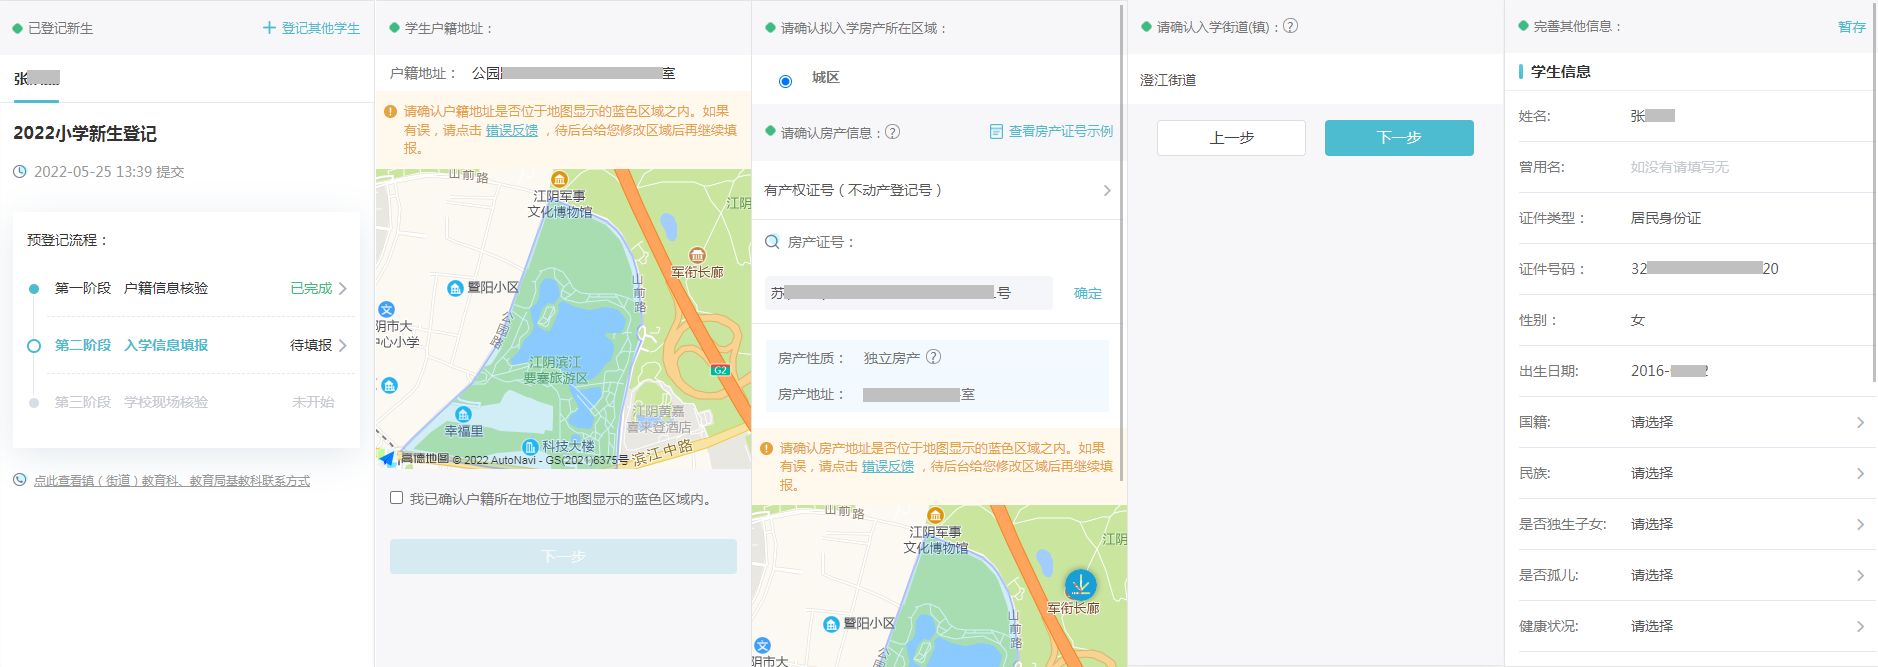1878x667 pixels.
Task: Click 错误反馈 link above property map
Action: click(x=888, y=466)
